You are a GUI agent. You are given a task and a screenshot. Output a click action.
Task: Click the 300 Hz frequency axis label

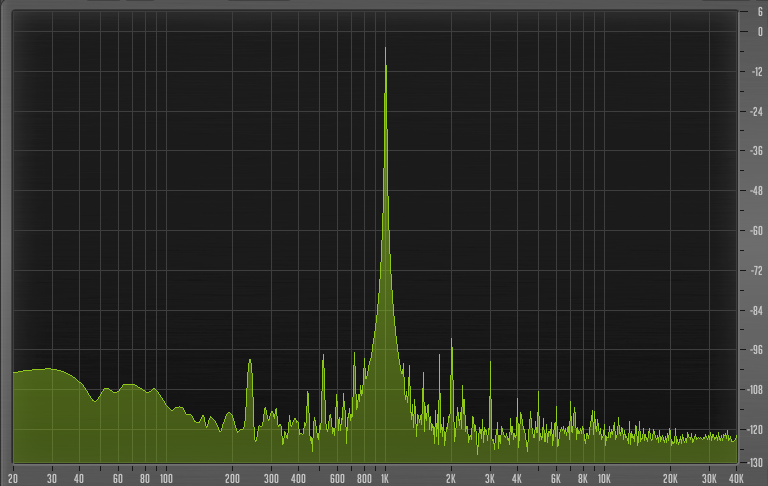[271, 479]
